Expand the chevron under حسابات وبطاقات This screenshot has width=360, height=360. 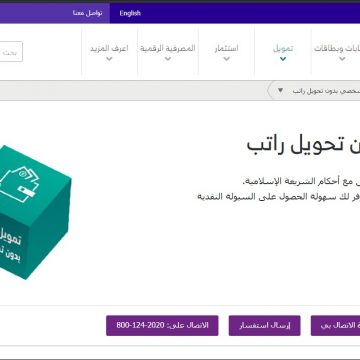coord(342,59)
